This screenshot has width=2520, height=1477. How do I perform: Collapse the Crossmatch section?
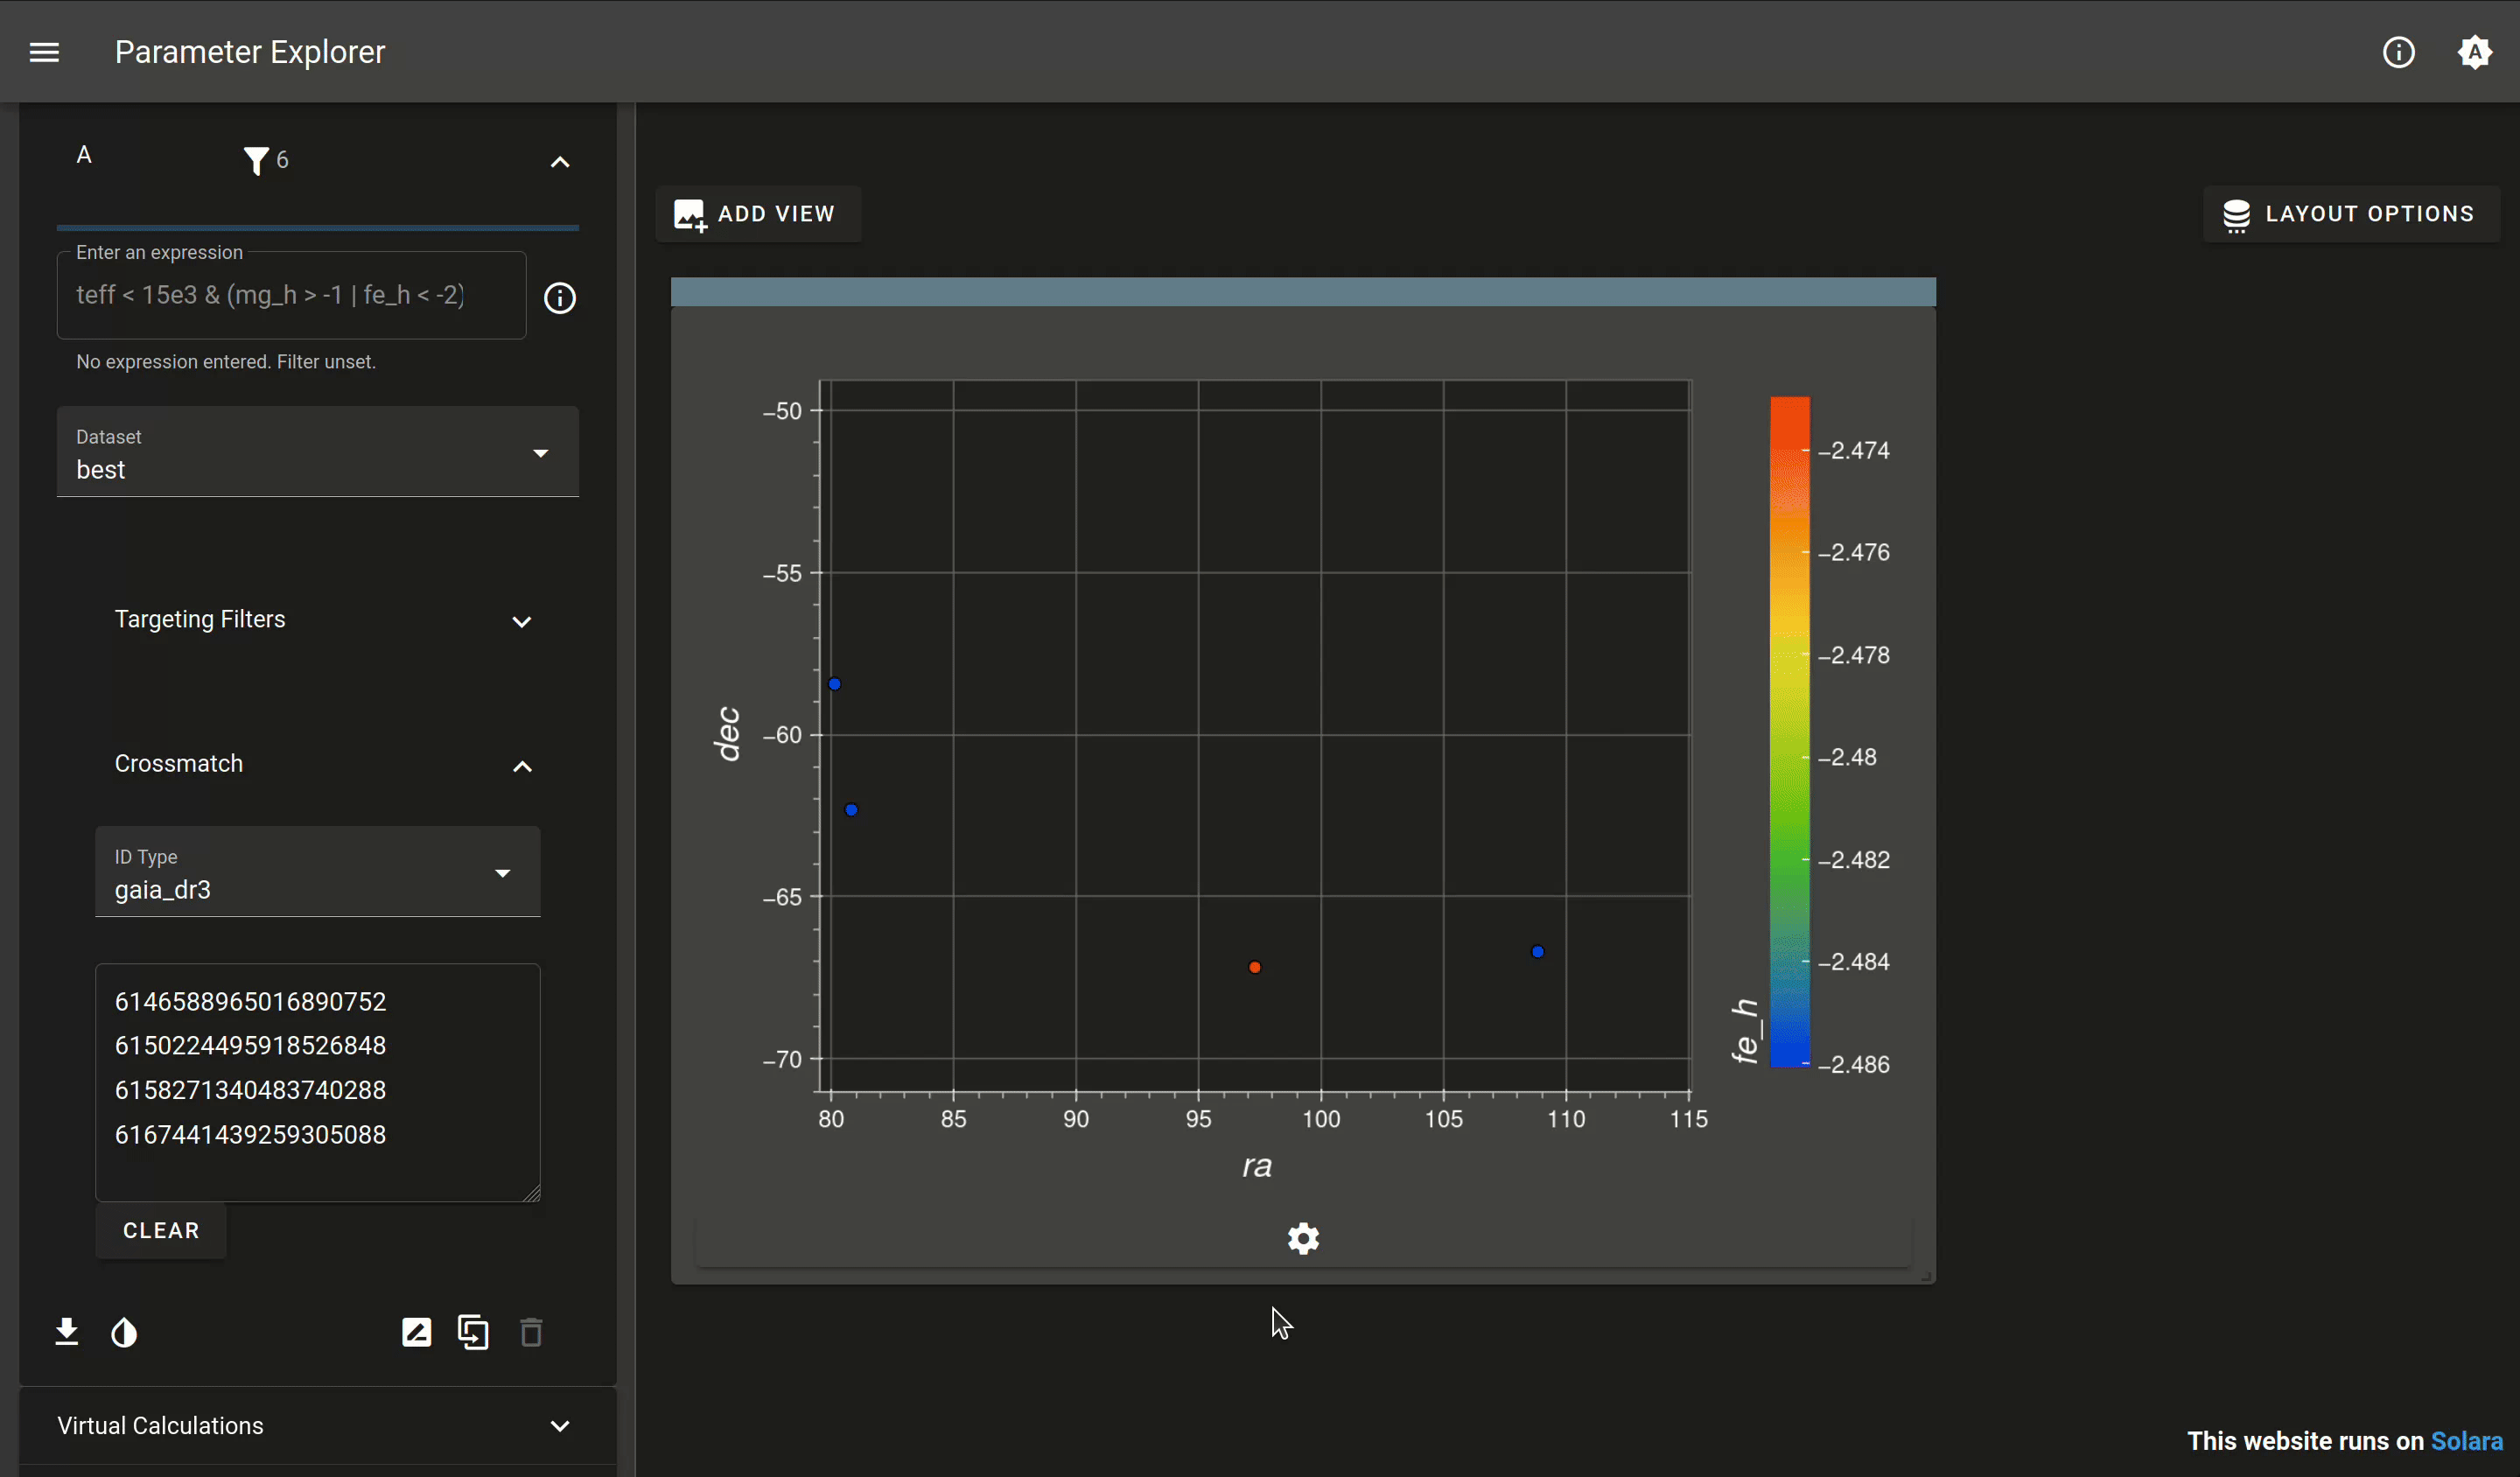click(317, 765)
